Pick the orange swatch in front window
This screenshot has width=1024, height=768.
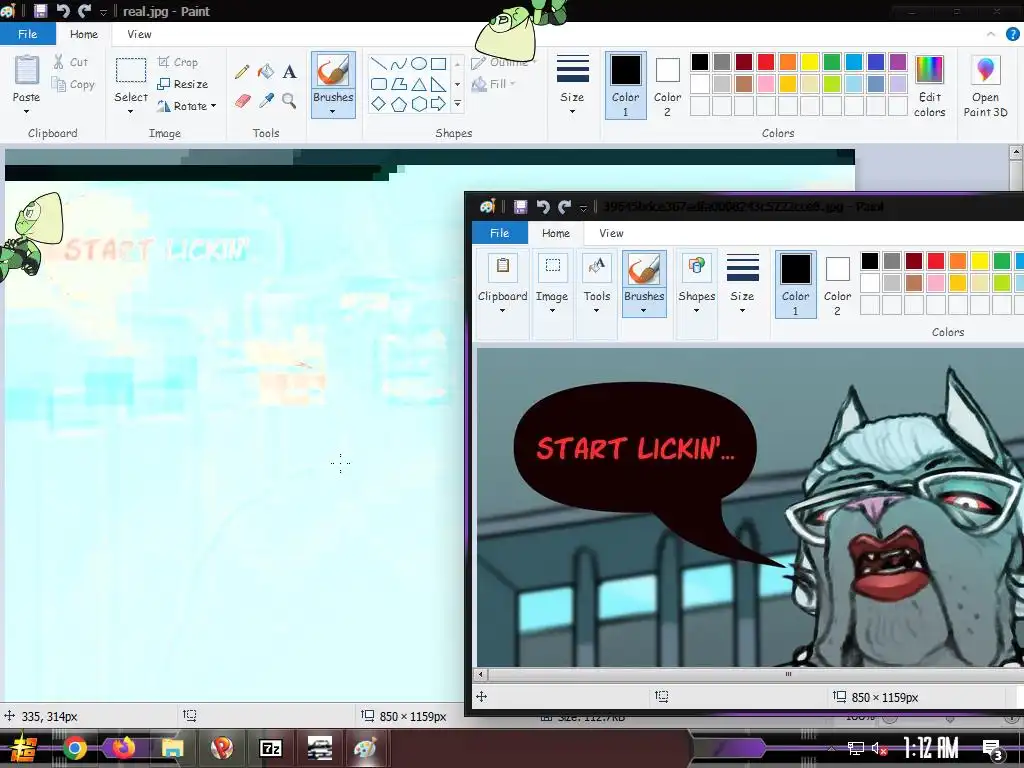tap(958, 261)
